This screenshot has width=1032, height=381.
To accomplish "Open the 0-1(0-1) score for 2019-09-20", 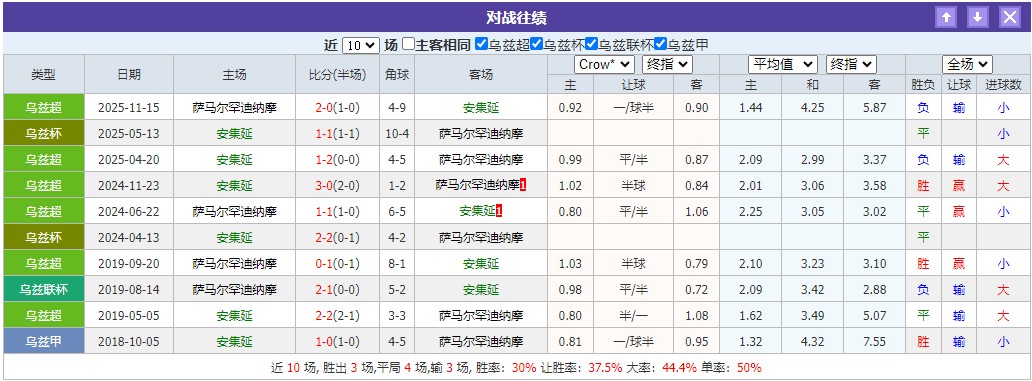I will [x=338, y=264].
